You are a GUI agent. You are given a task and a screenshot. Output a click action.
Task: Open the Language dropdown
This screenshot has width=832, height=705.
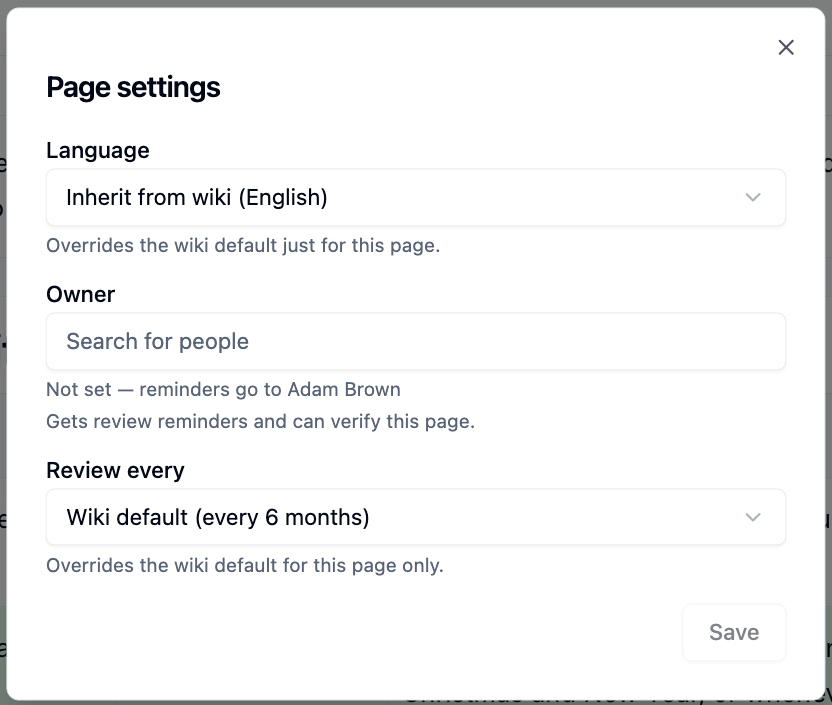click(x=415, y=197)
